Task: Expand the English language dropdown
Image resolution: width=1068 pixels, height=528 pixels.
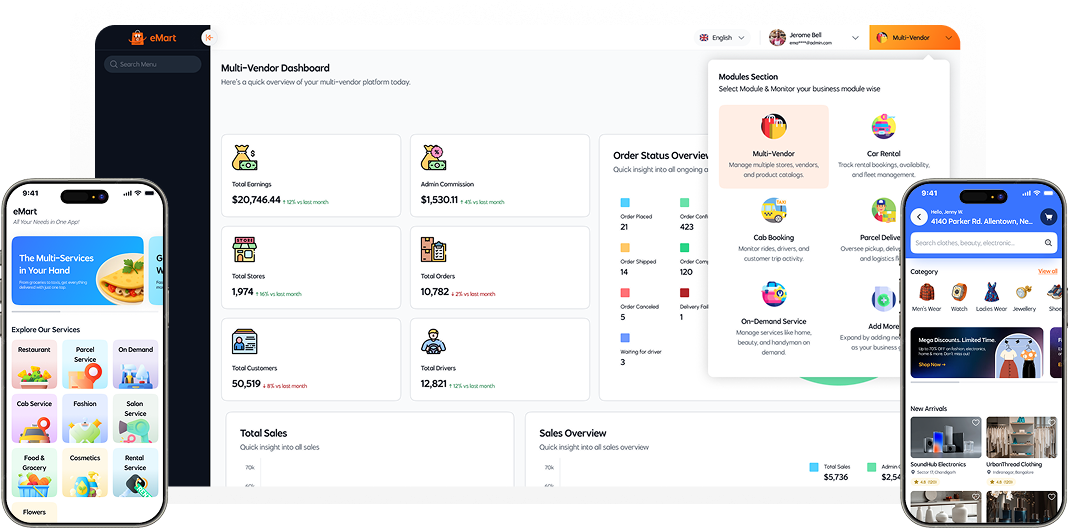Action: pos(723,38)
